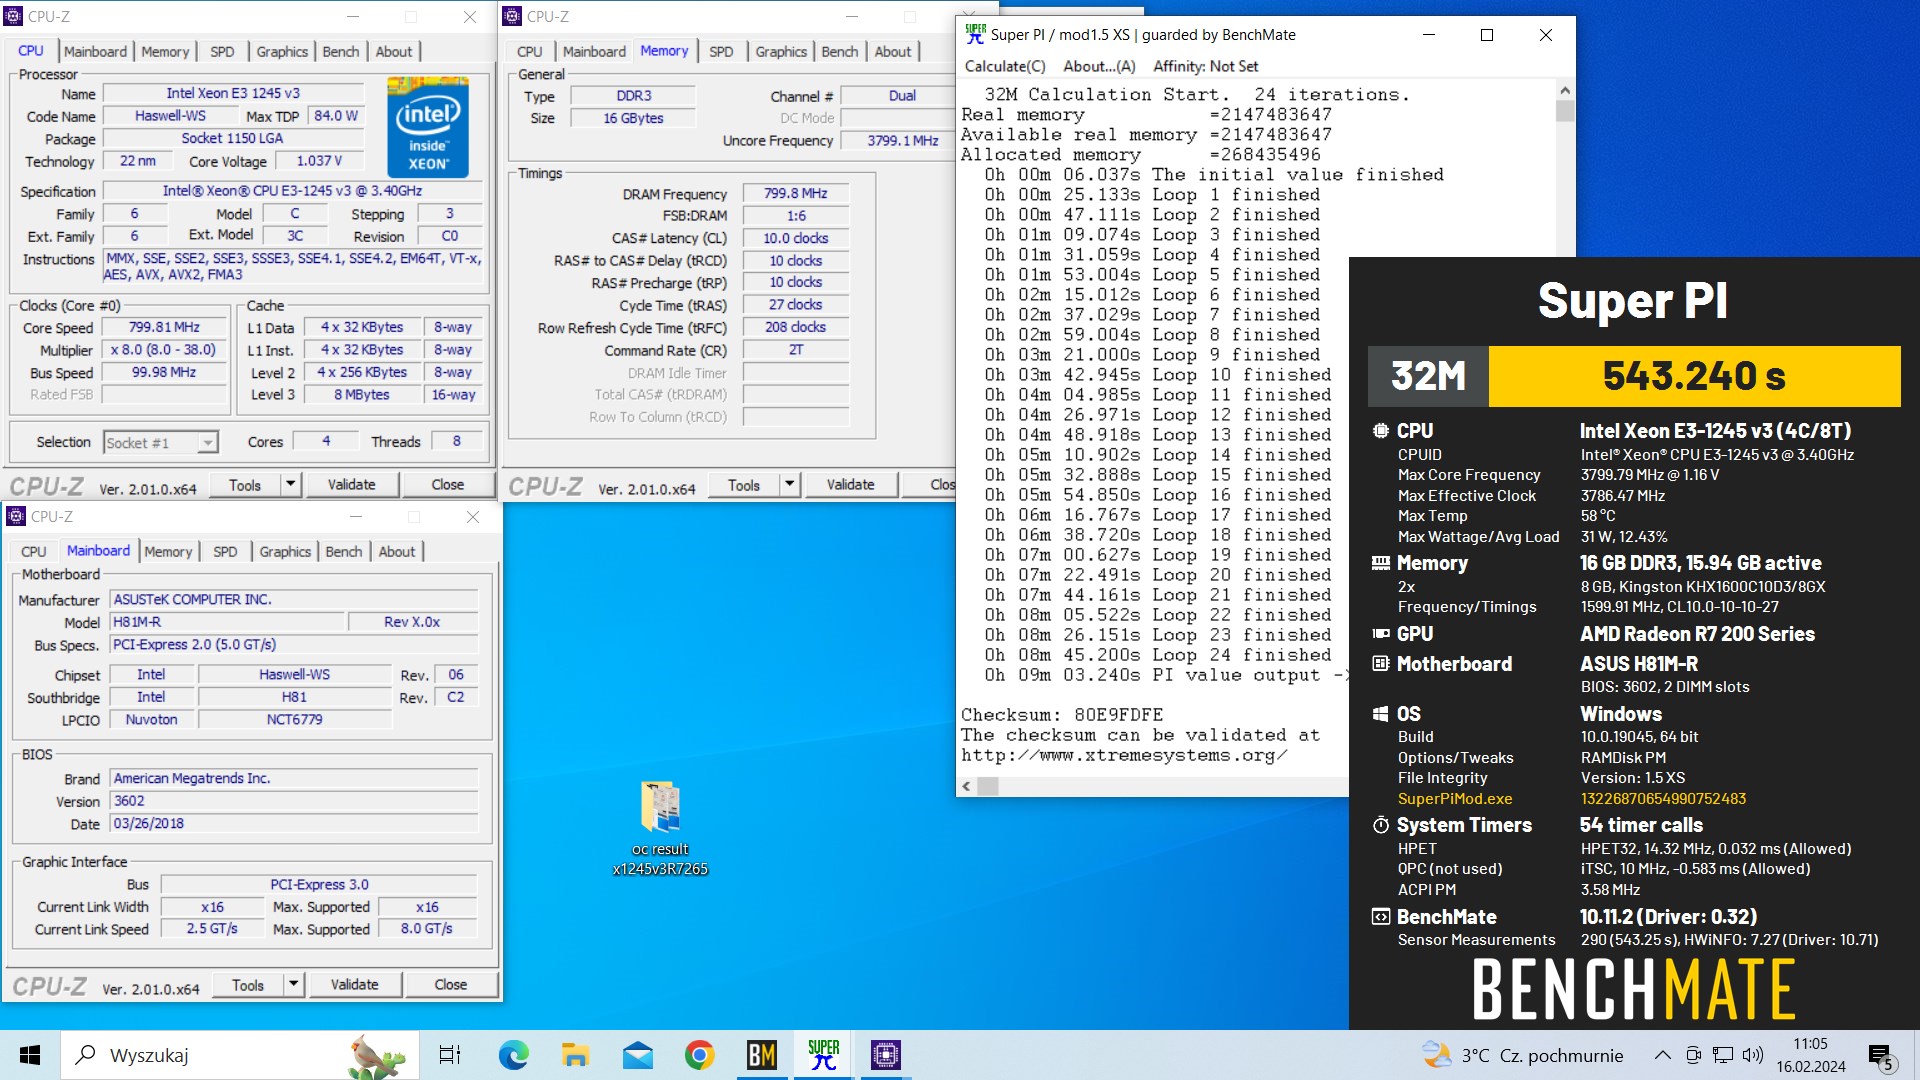Click the Checksum: 80E9FDFE line
This screenshot has width=1920, height=1080.
1062,714
